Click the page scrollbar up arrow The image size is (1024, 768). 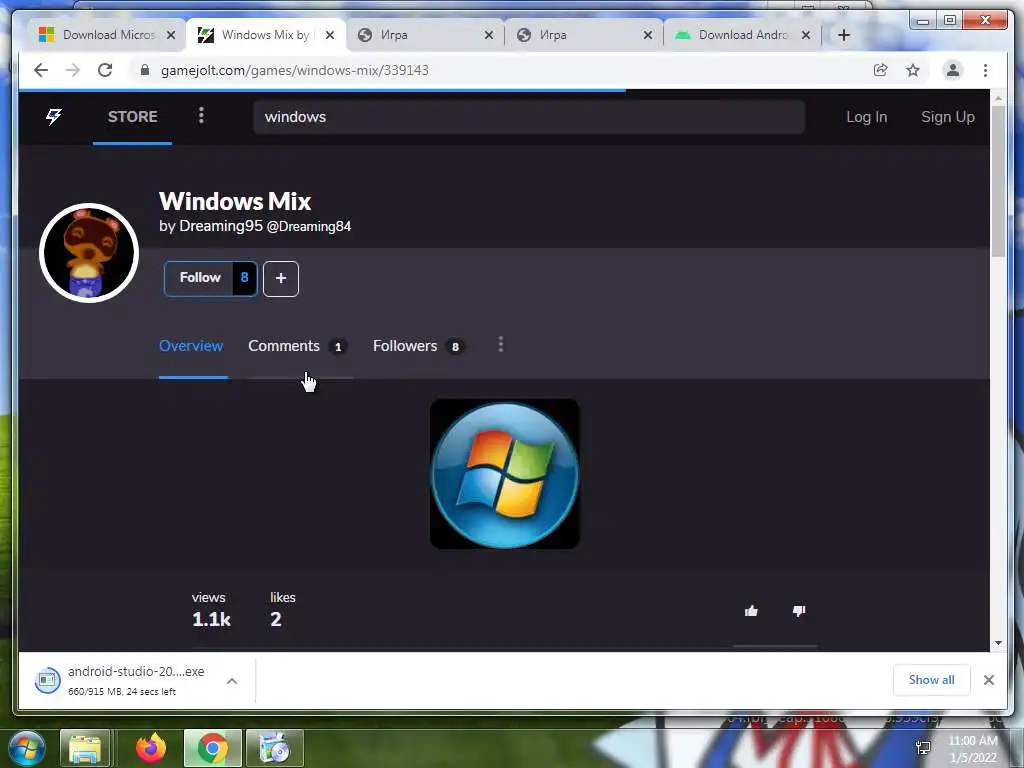click(x=998, y=98)
